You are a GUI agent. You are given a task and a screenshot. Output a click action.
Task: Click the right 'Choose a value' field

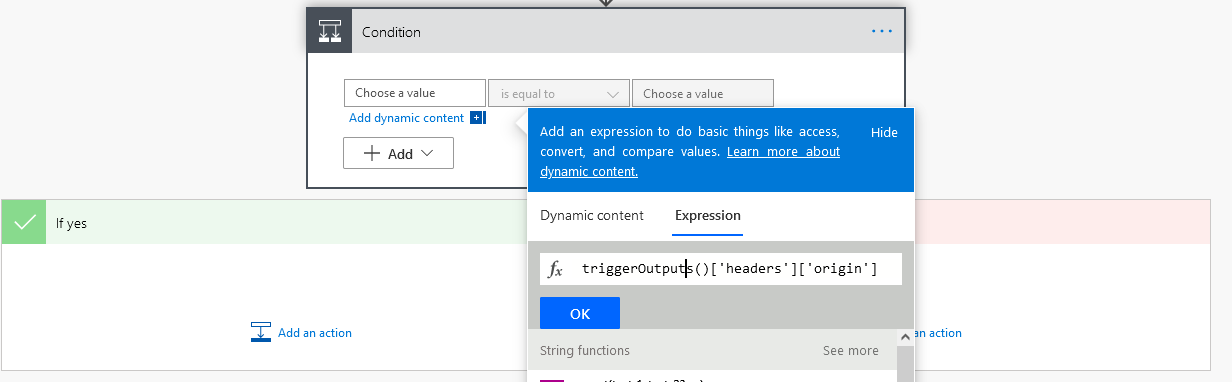(x=703, y=93)
